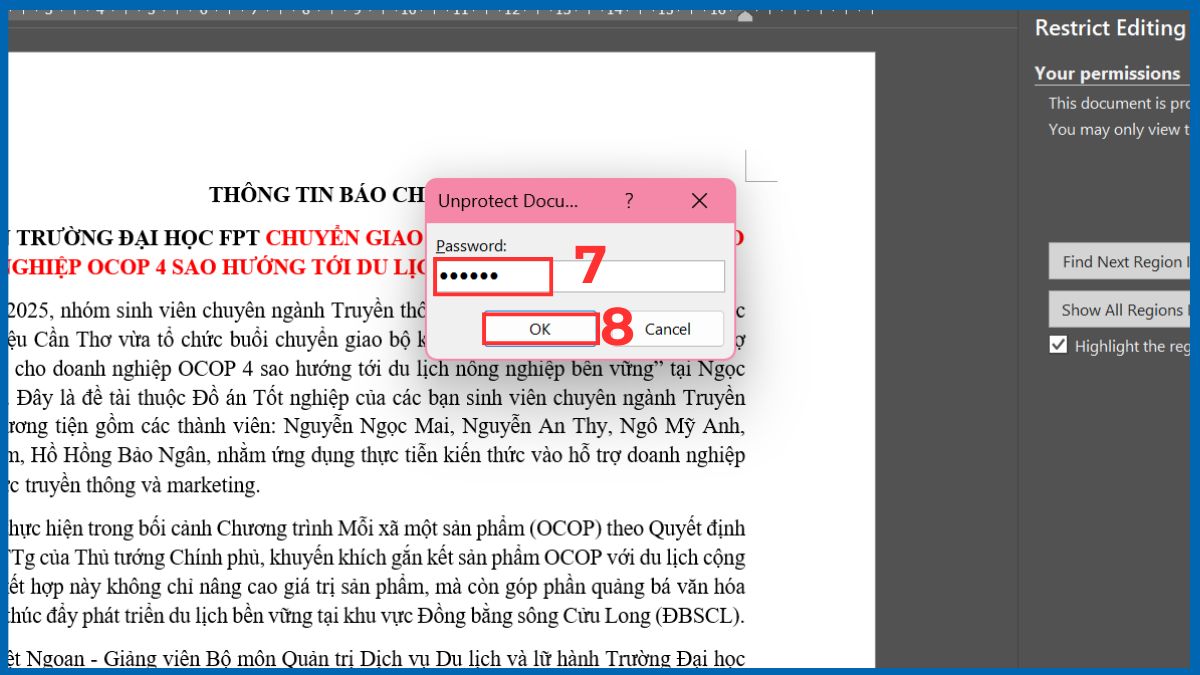Click the Cancel button in the dialog
This screenshot has height=675, width=1200.
point(666,329)
